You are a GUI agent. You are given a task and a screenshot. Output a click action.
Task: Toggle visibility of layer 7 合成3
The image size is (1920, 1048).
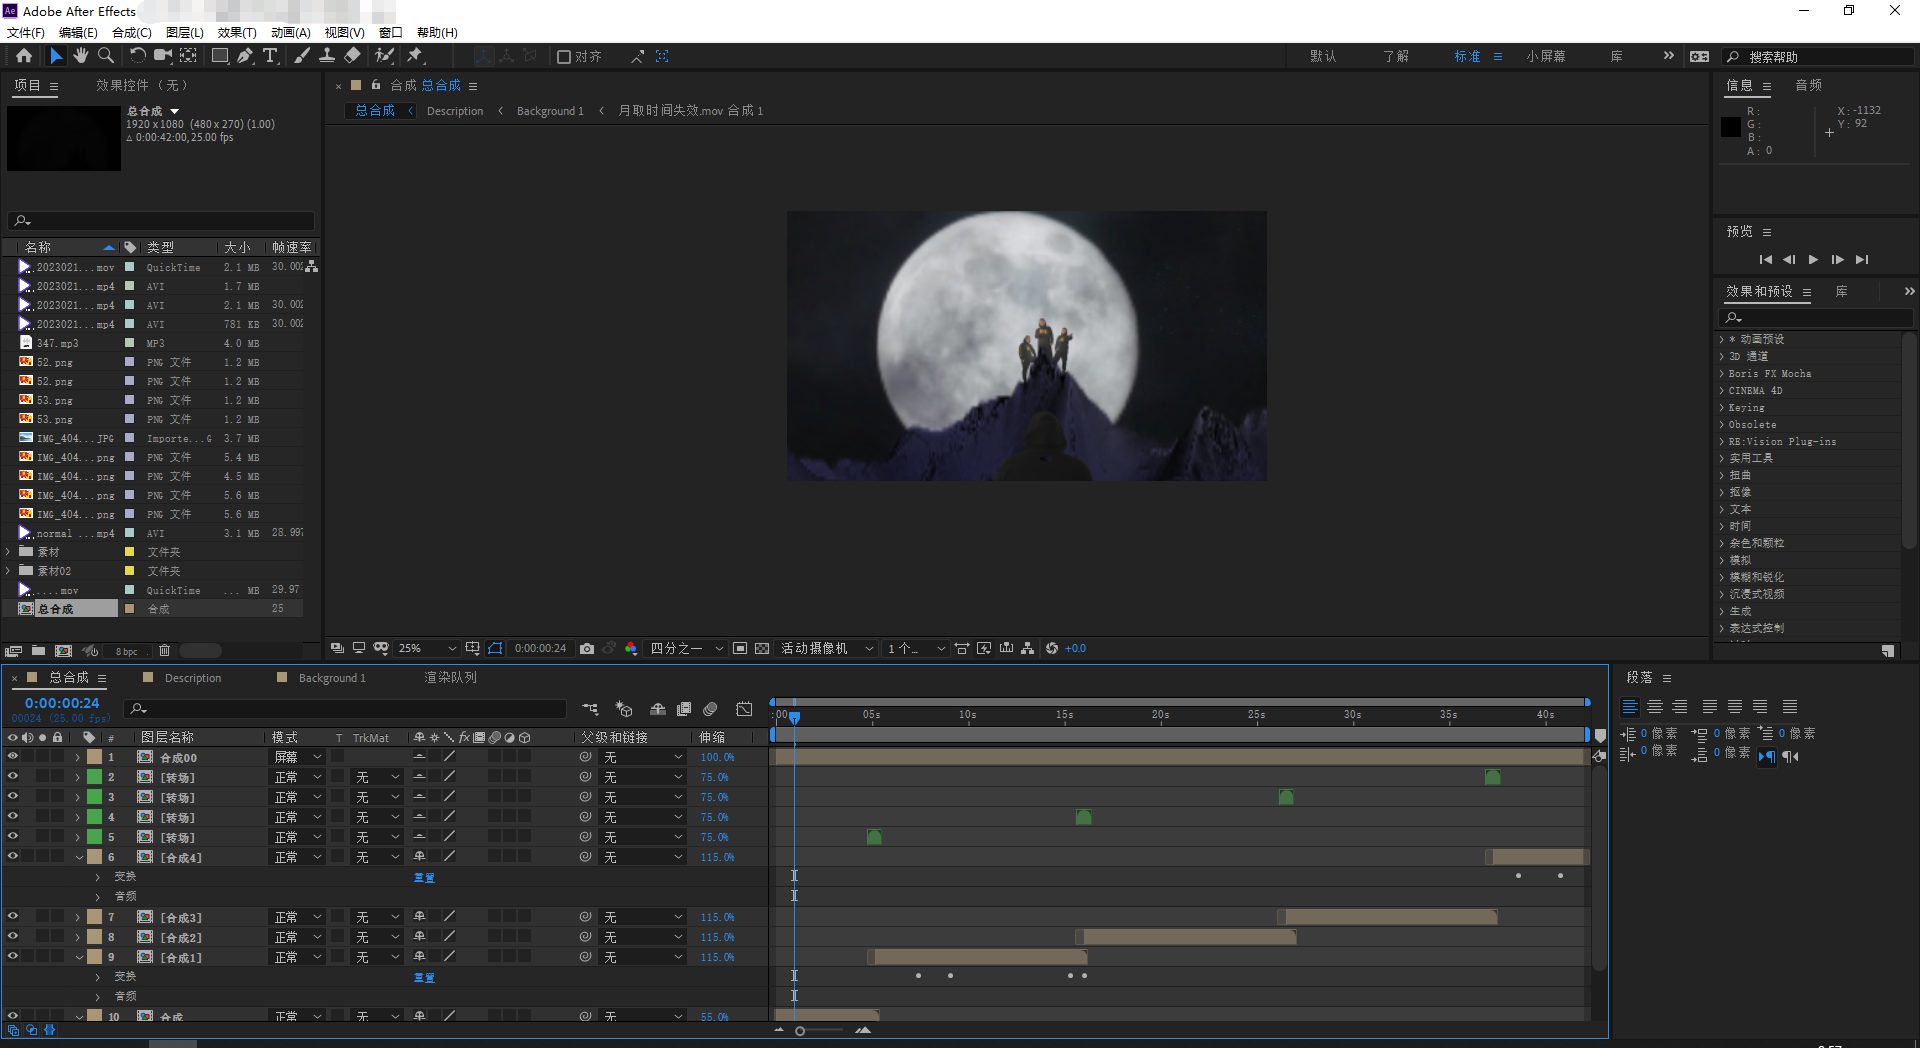click(13, 917)
